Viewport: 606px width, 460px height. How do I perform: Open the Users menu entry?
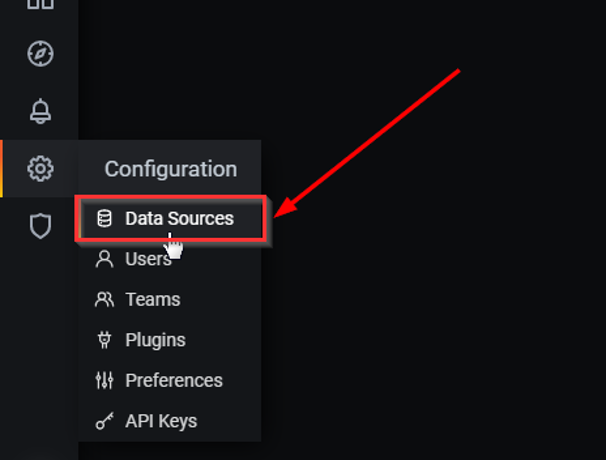170,259
